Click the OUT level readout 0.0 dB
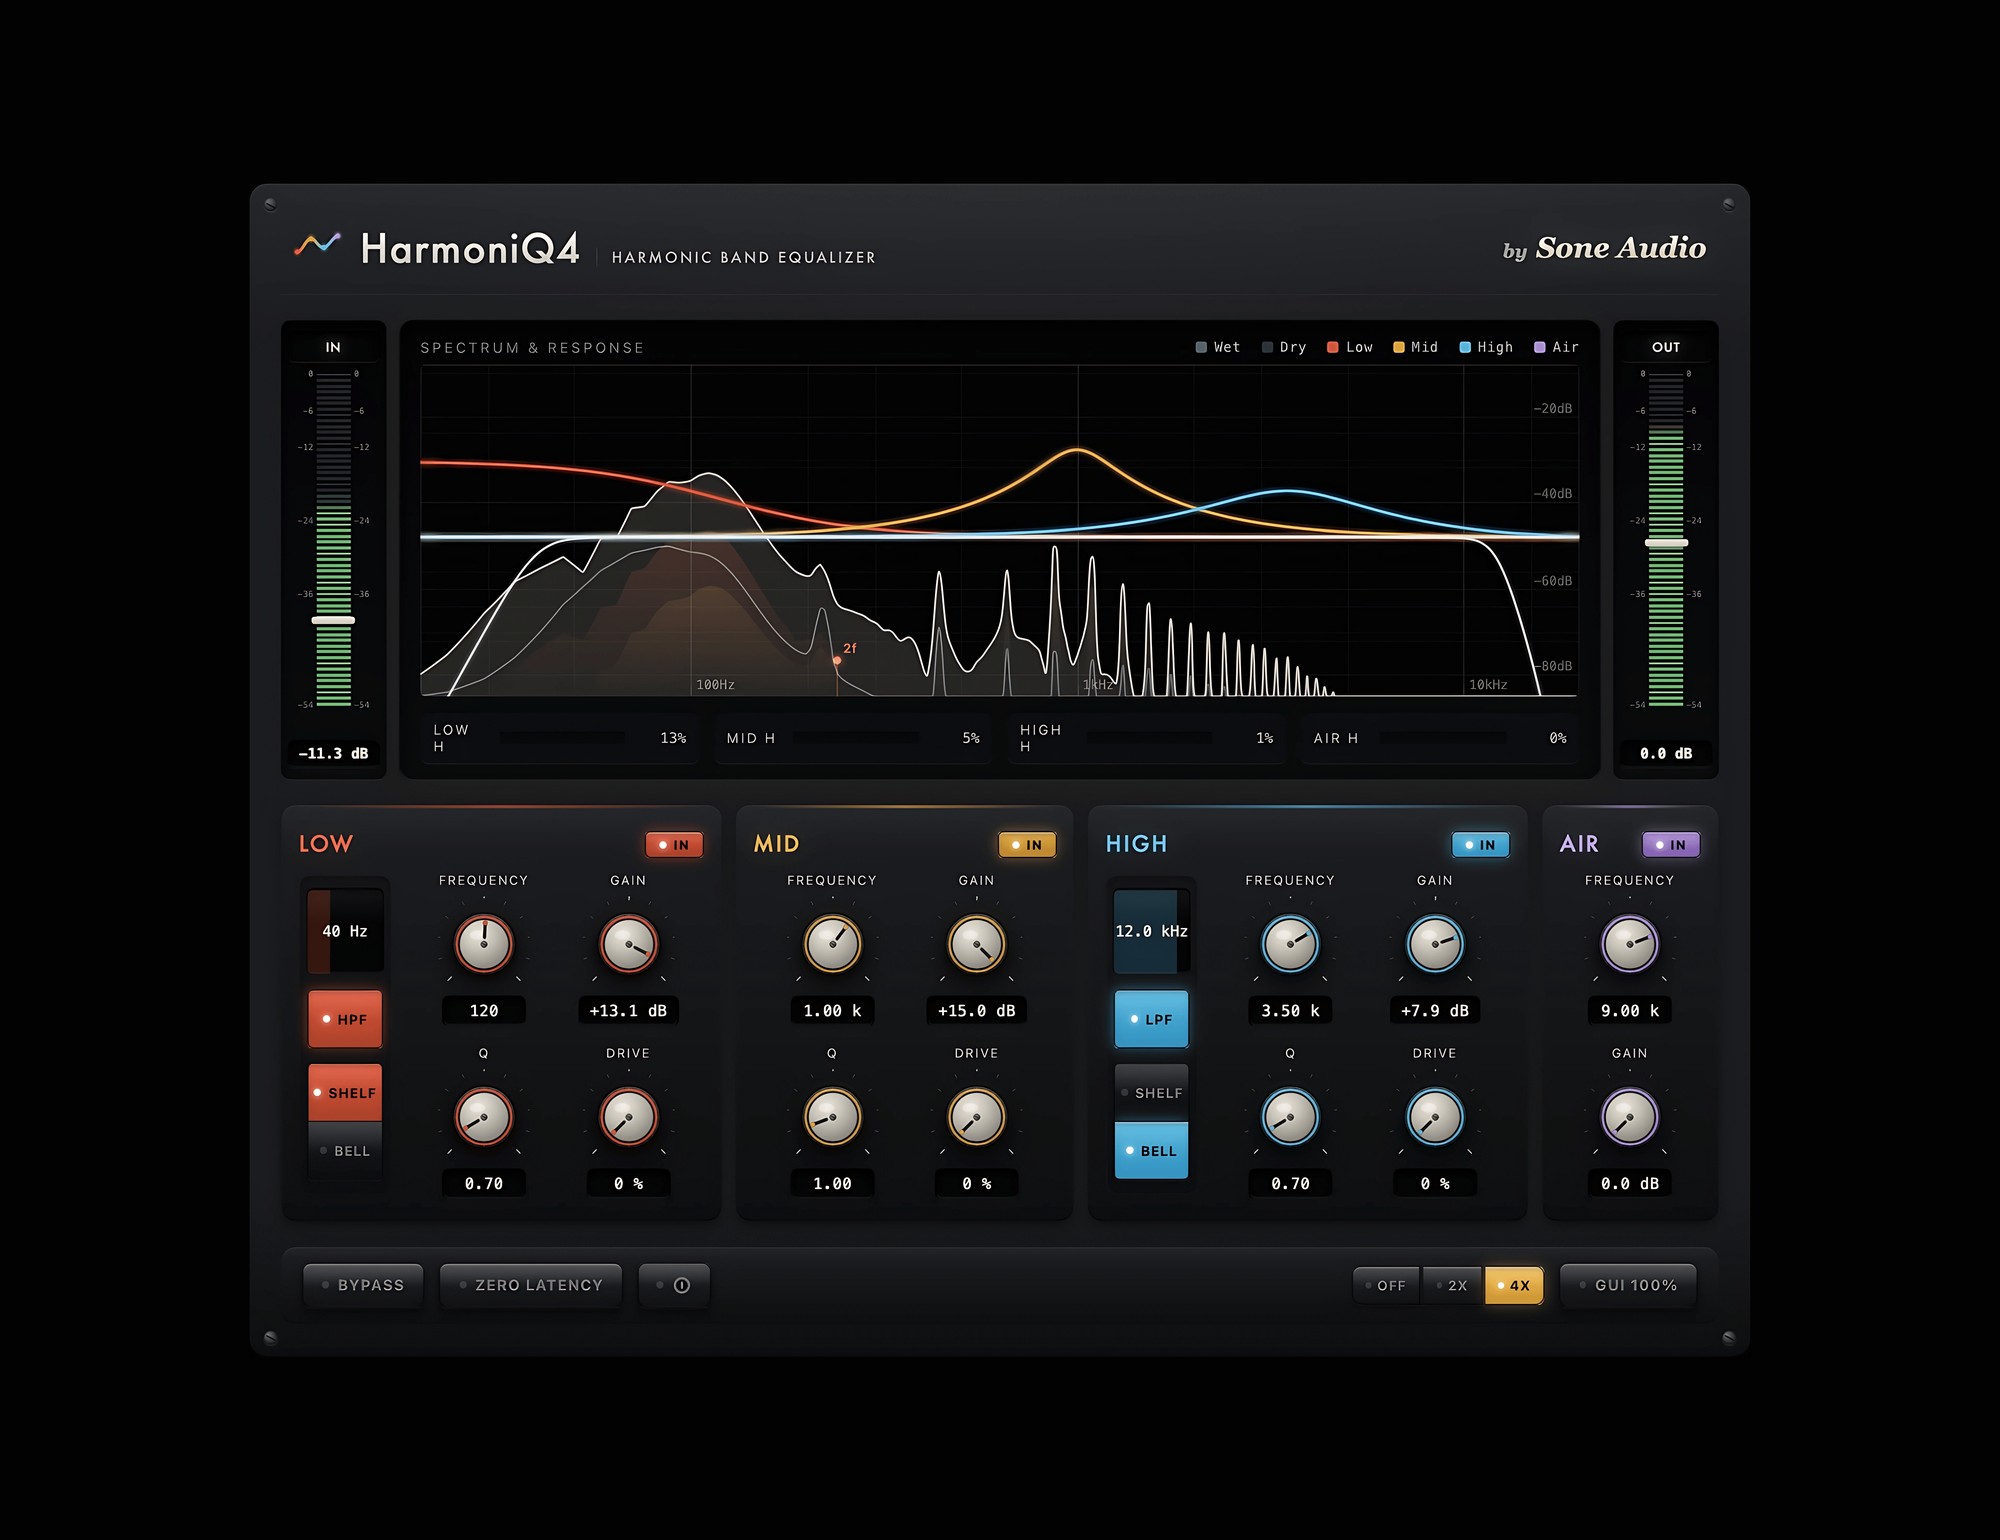 click(x=1666, y=753)
